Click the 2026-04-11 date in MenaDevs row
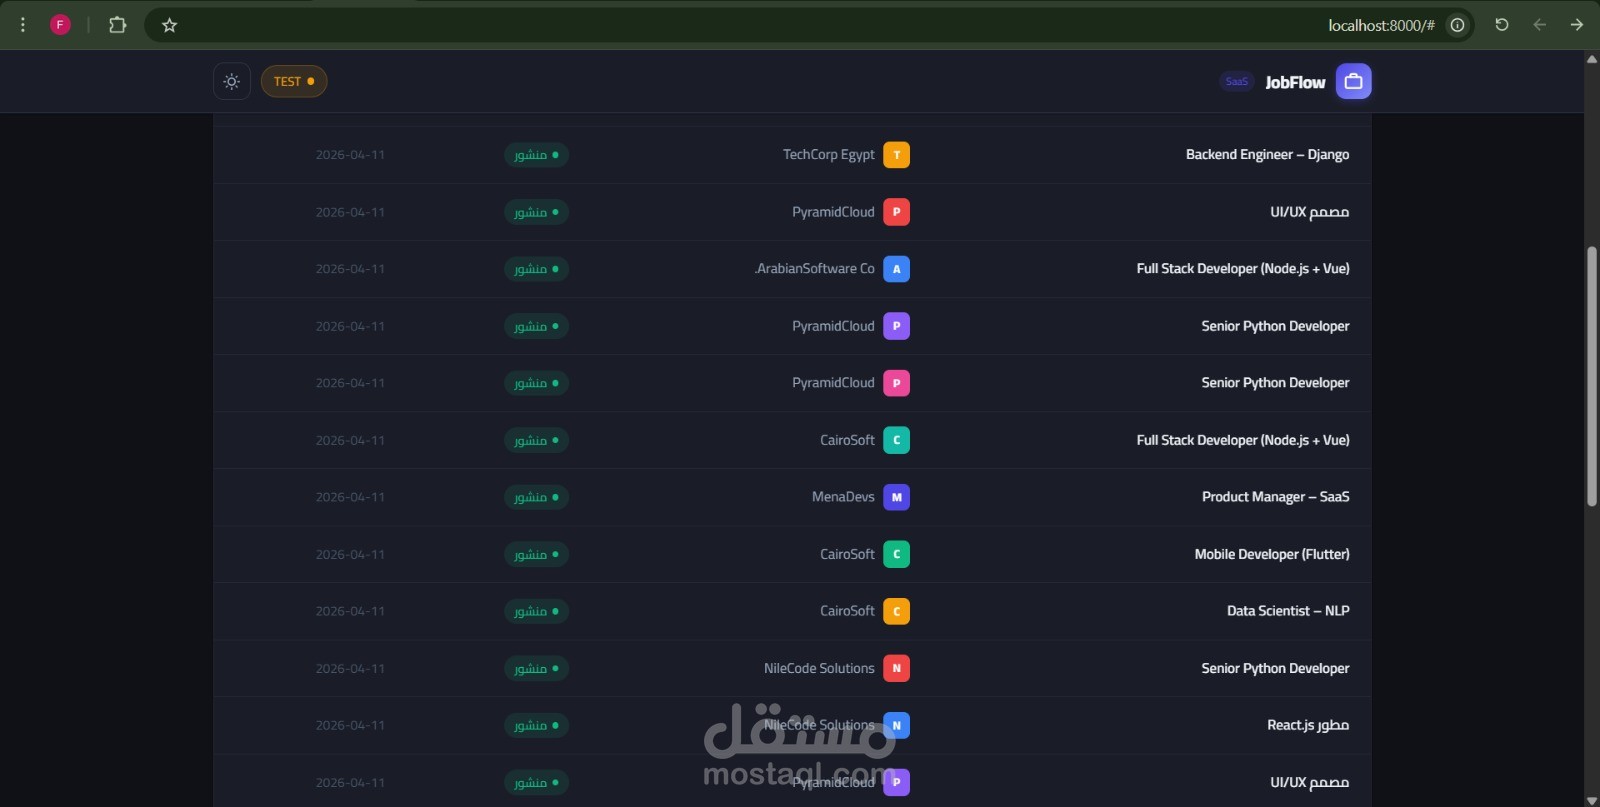The image size is (1600, 807). pyautogui.click(x=350, y=497)
